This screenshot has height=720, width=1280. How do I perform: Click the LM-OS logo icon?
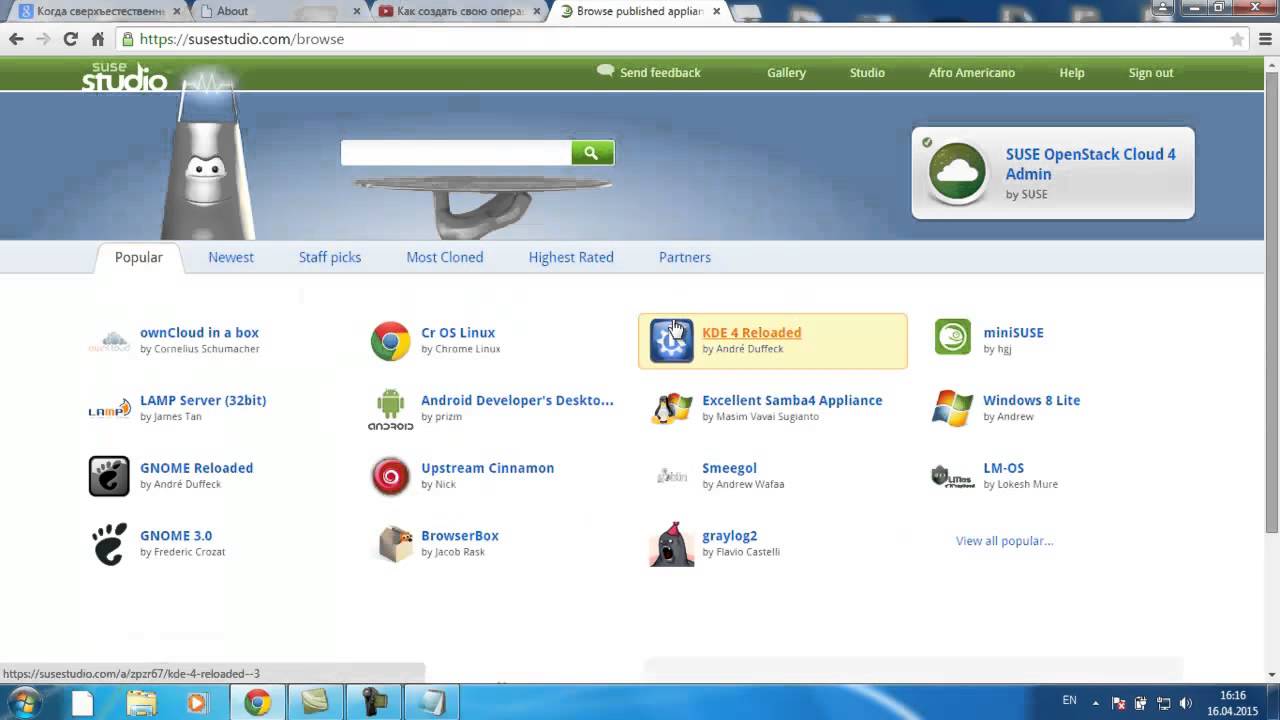pyautogui.click(x=952, y=476)
